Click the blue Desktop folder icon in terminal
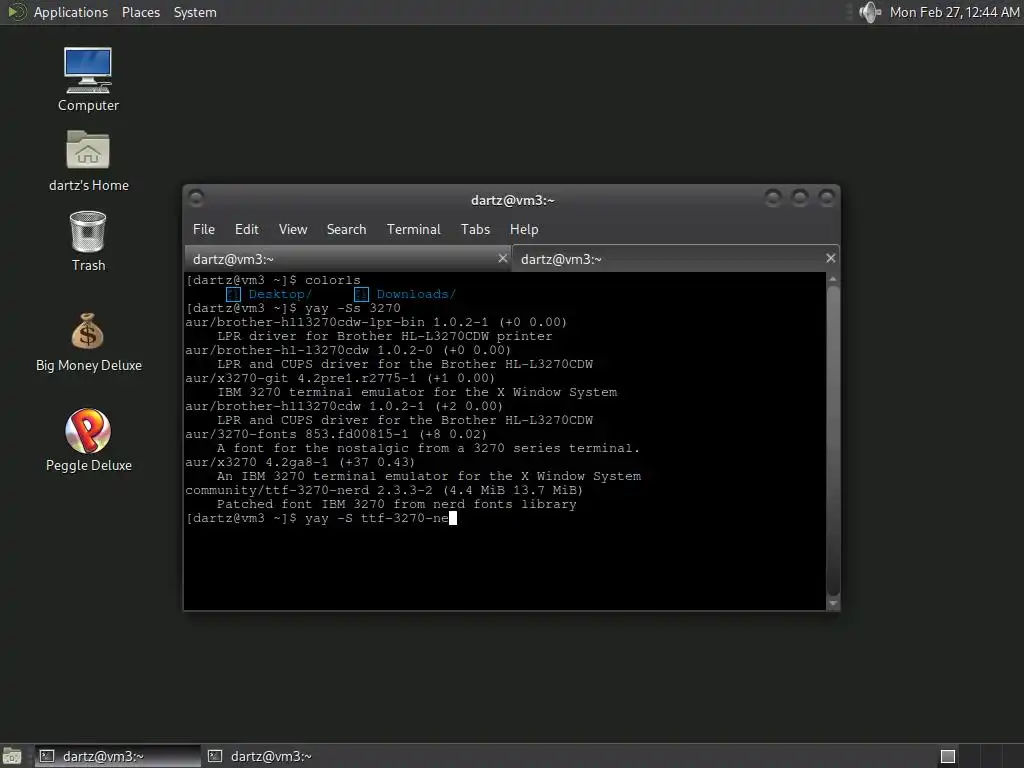This screenshot has width=1024, height=768. pos(233,295)
